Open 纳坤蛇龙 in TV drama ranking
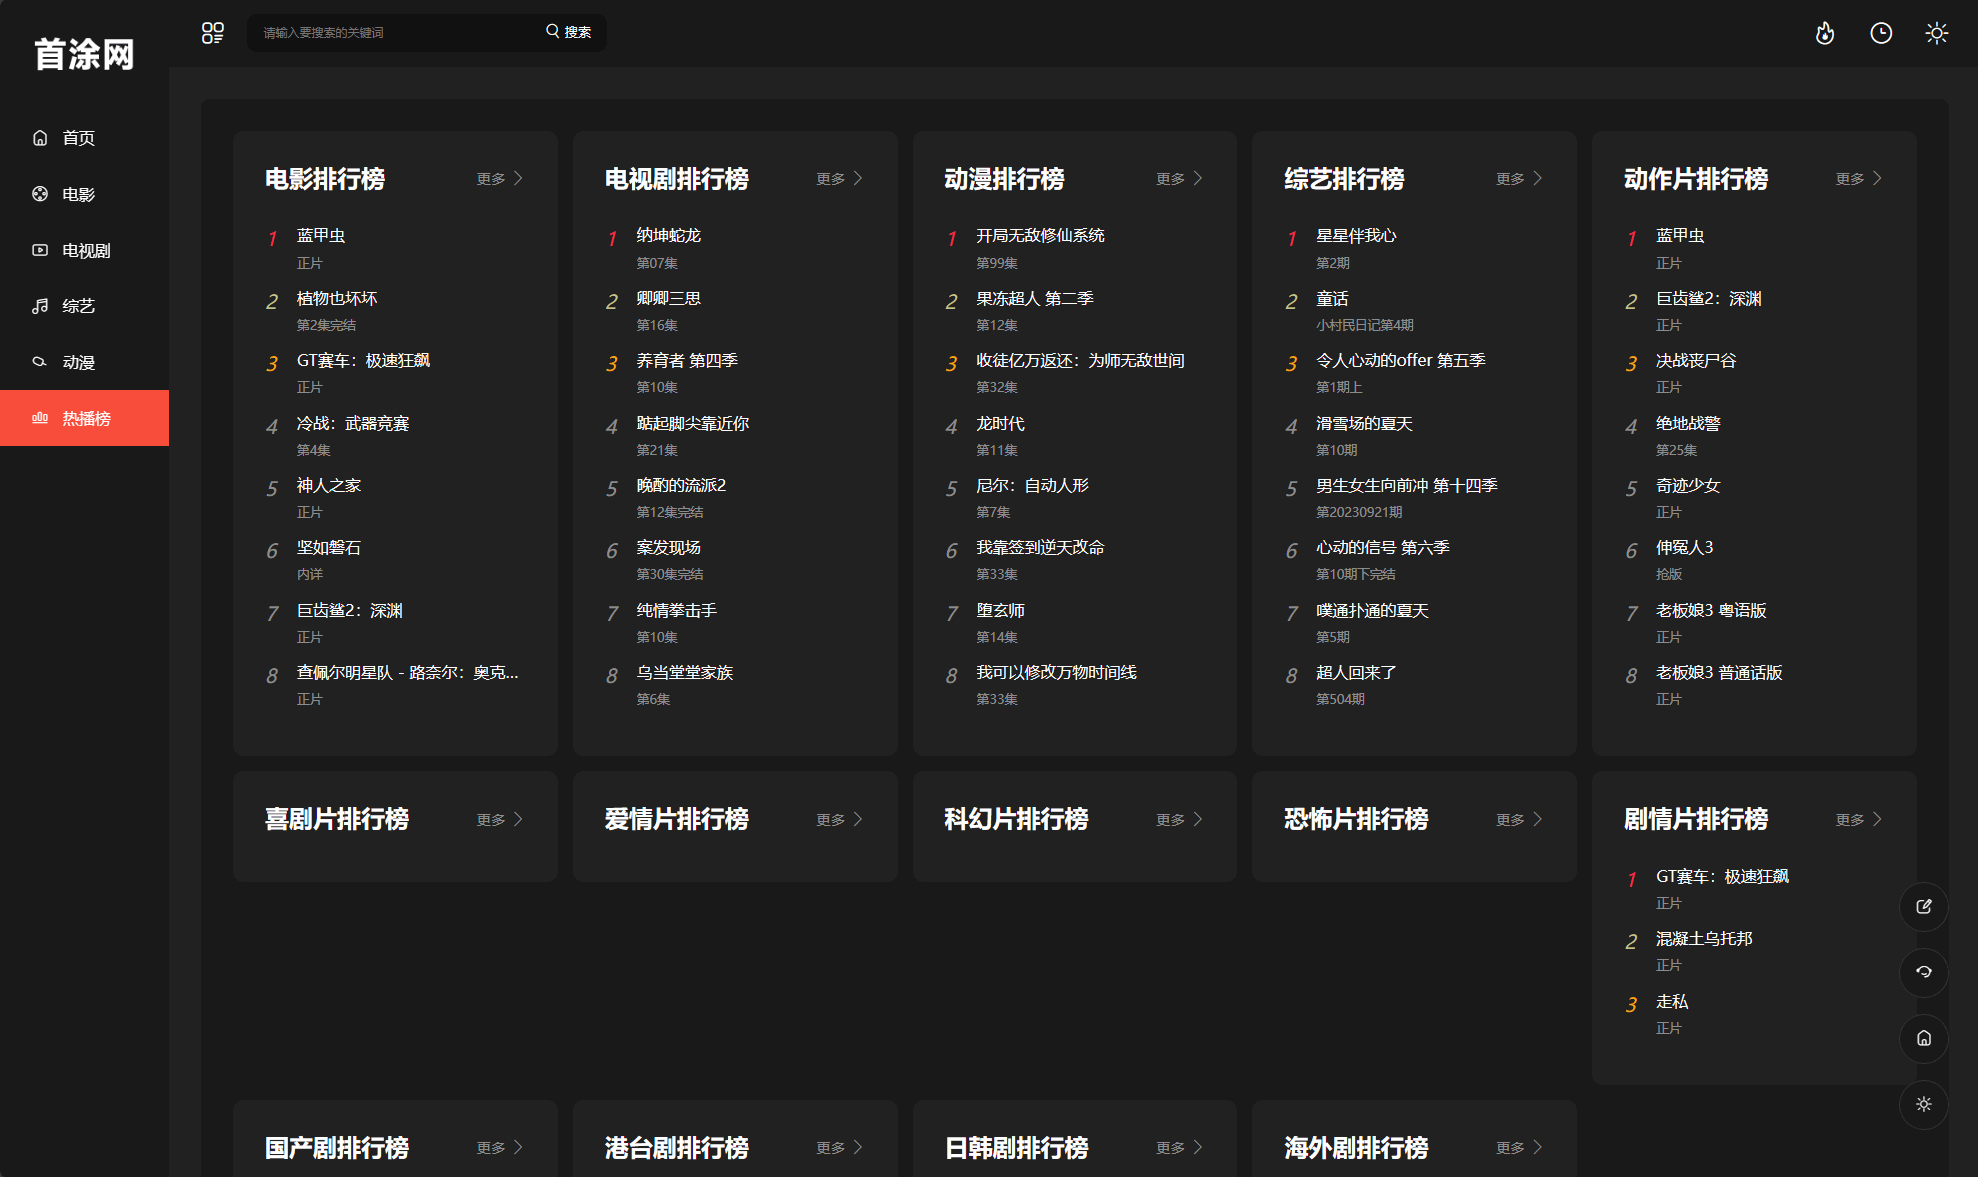1978x1177 pixels. point(668,236)
